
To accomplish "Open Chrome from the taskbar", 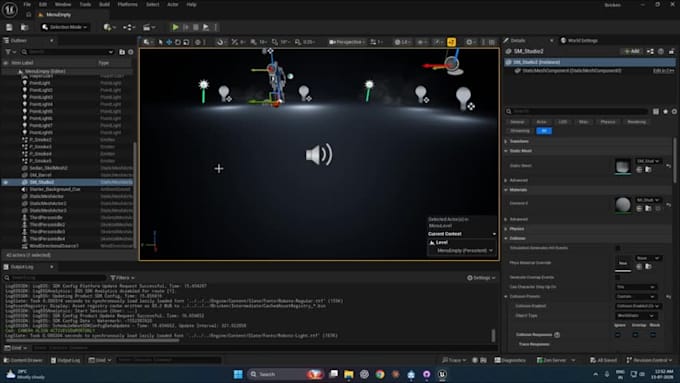I will point(380,374).
